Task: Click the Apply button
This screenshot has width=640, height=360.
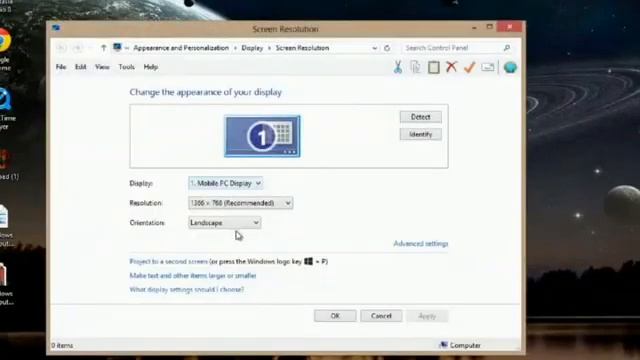Action: (427, 316)
